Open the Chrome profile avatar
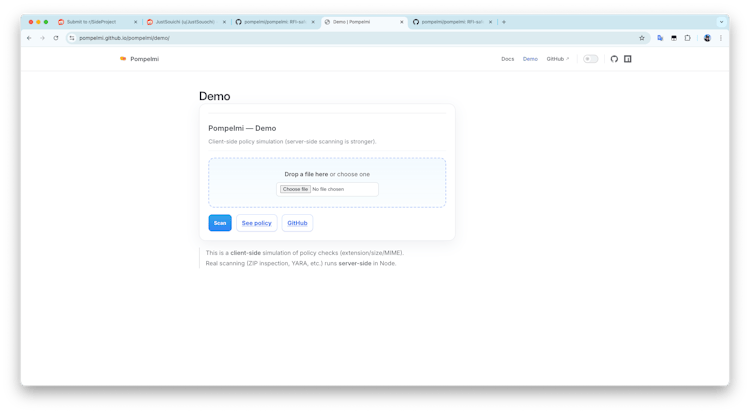Screen dimensions: 750x413 click(x=707, y=38)
